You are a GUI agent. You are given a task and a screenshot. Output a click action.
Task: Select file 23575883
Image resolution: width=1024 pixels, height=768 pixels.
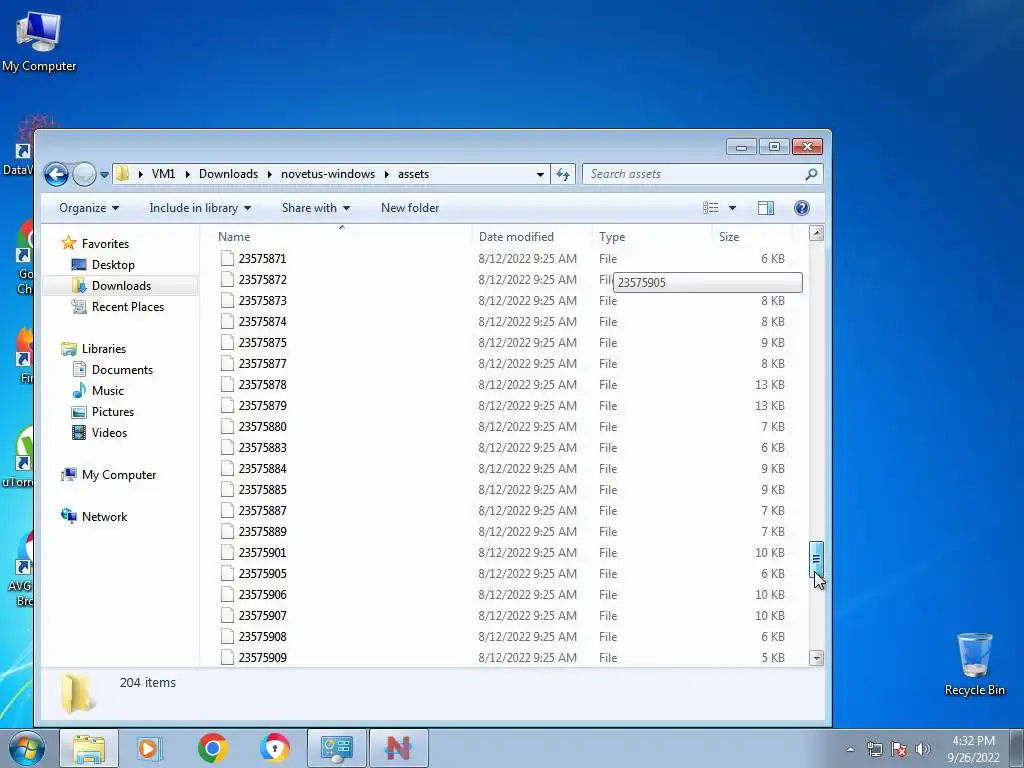click(262, 447)
